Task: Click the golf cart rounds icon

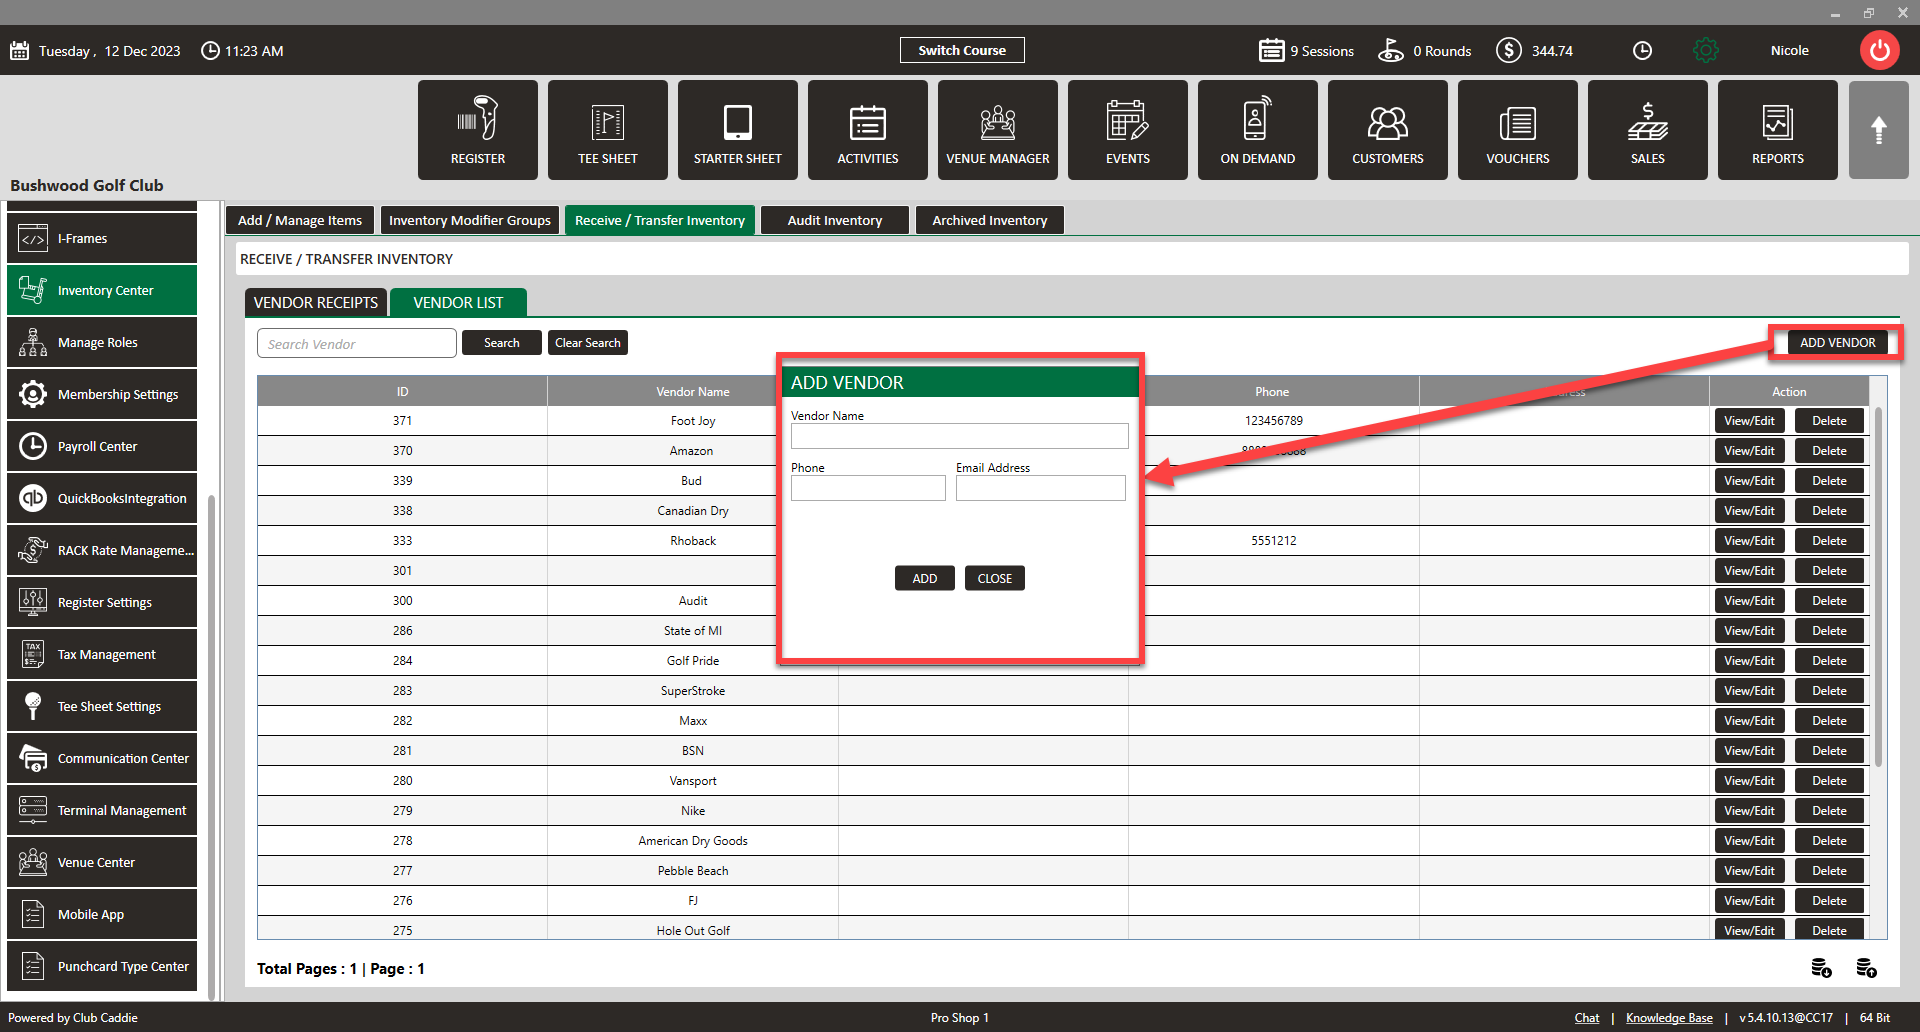Action: coord(1391,50)
